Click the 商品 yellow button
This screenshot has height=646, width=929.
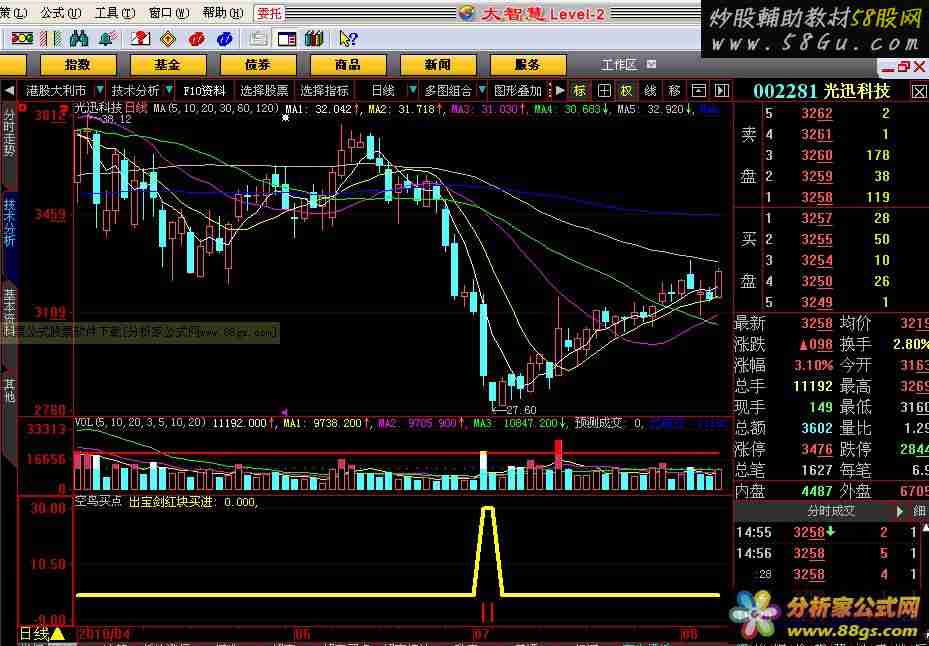pos(348,65)
